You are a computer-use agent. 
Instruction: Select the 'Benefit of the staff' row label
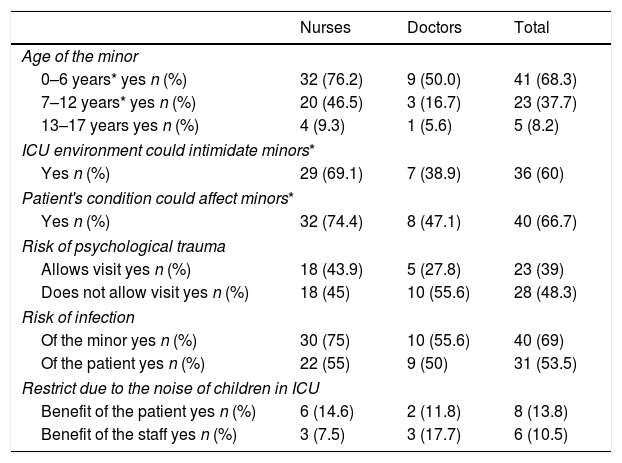coord(139,436)
